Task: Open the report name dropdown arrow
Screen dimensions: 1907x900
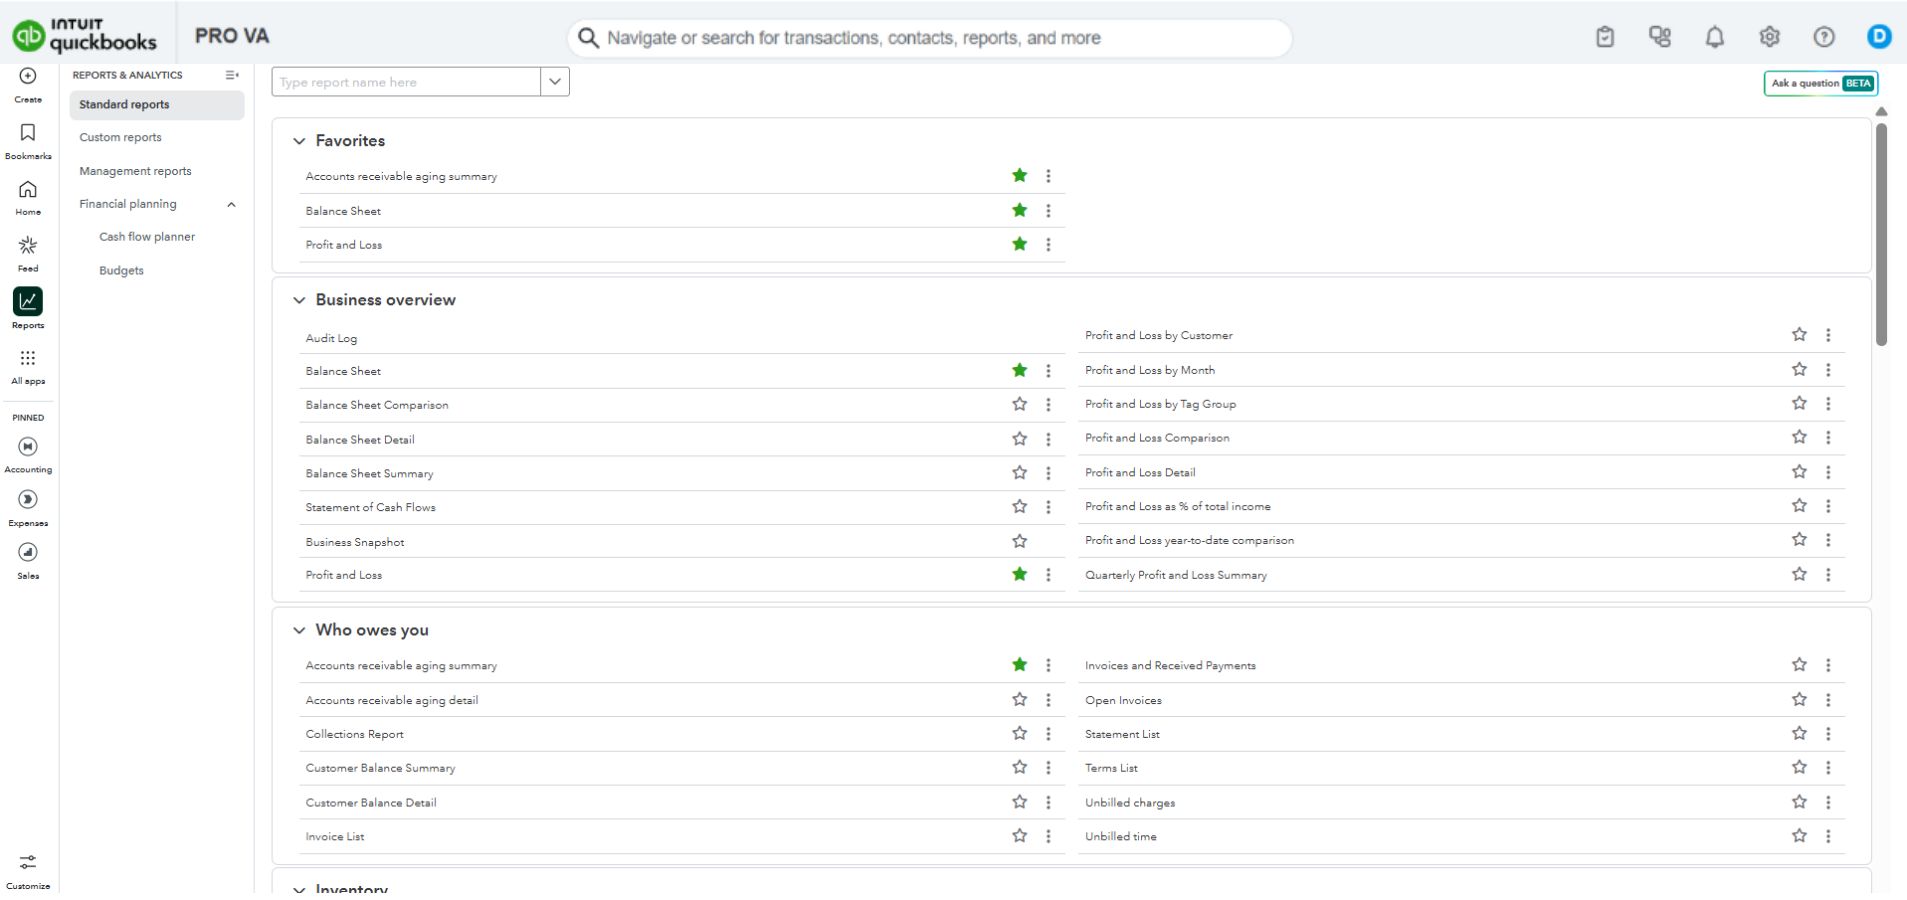Action: (x=555, y=82)
